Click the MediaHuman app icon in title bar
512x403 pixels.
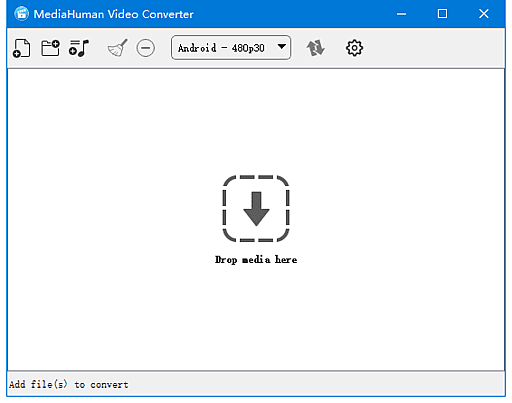(21, 14)
